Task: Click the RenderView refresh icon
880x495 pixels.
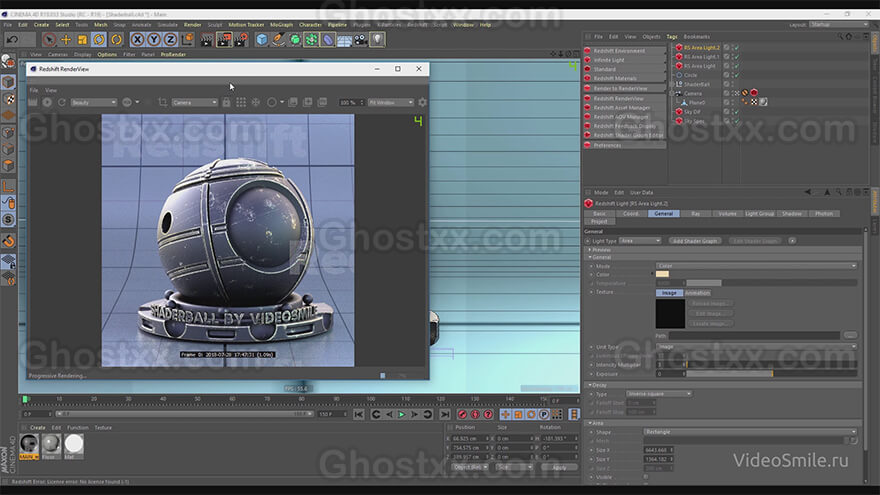Action: click(x=62, y=102)
